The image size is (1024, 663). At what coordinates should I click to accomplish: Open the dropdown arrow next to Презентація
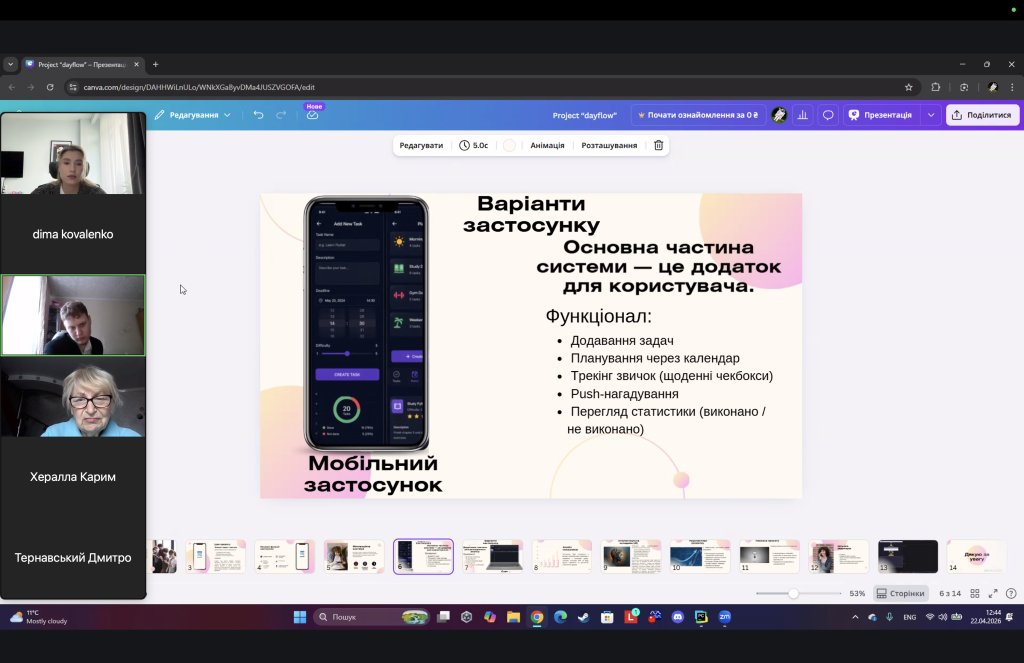click(931, 115)
